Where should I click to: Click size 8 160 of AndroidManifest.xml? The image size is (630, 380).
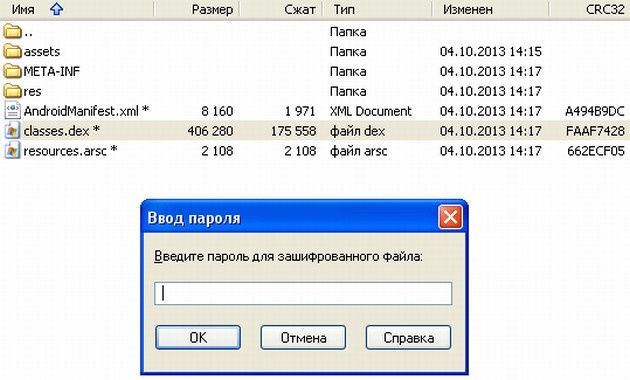coord(217,111)
